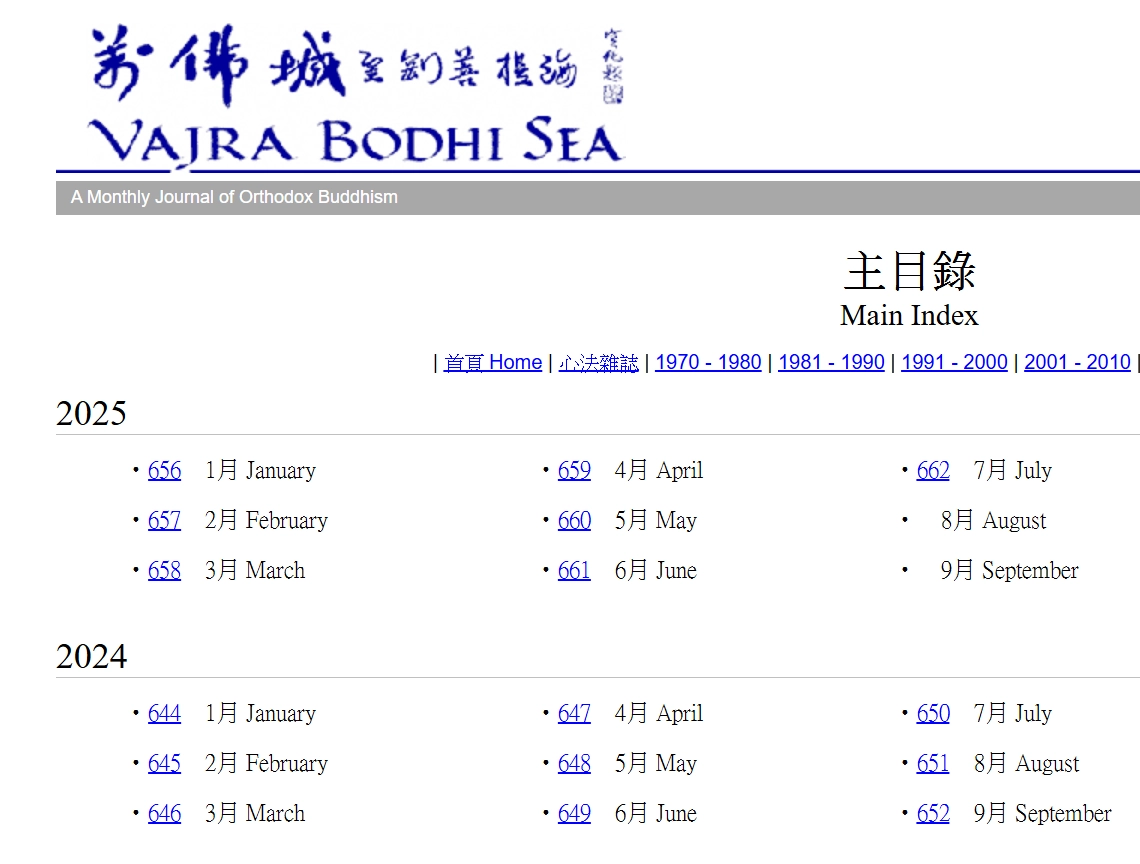This screenshot has height=864, width=1140.
Task: Open issue 651 for August 2024
Action: 933,764
